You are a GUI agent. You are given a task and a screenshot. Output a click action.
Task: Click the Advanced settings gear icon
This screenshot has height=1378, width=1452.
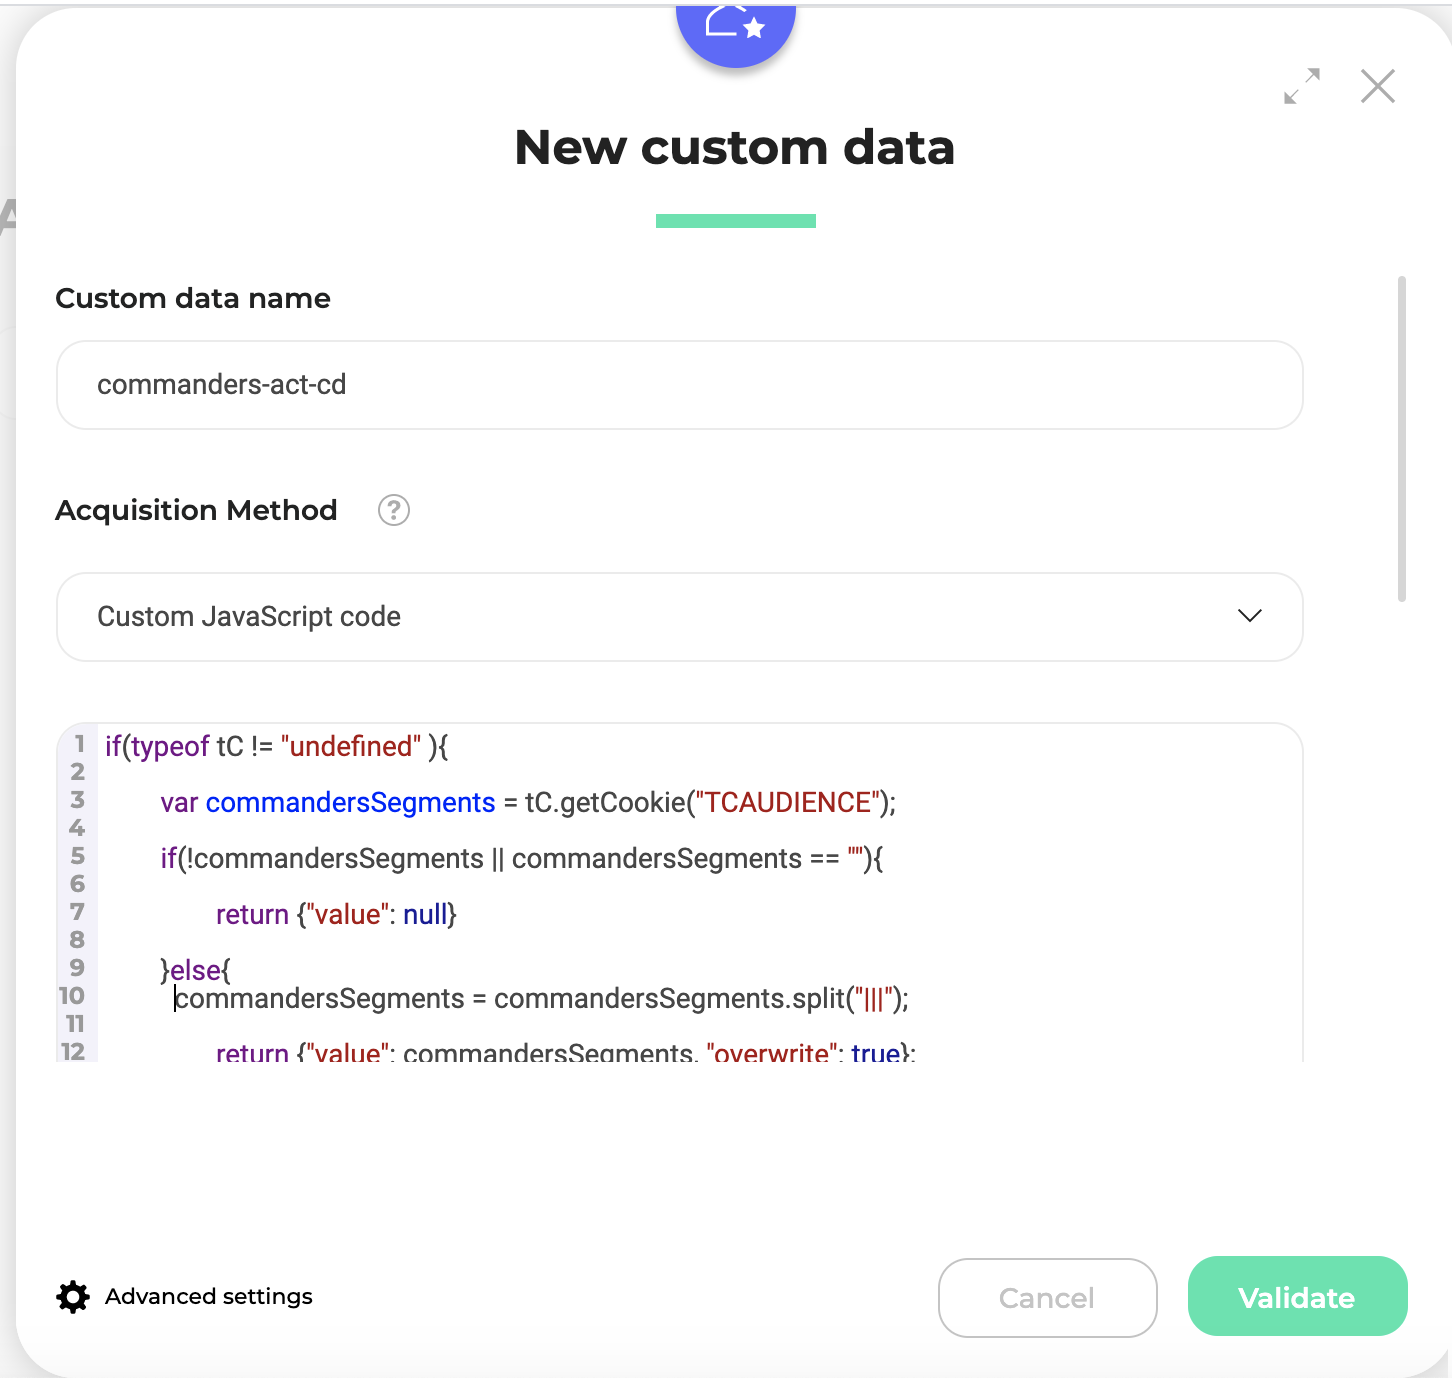pyautogui.click(x=73, y=1297)
